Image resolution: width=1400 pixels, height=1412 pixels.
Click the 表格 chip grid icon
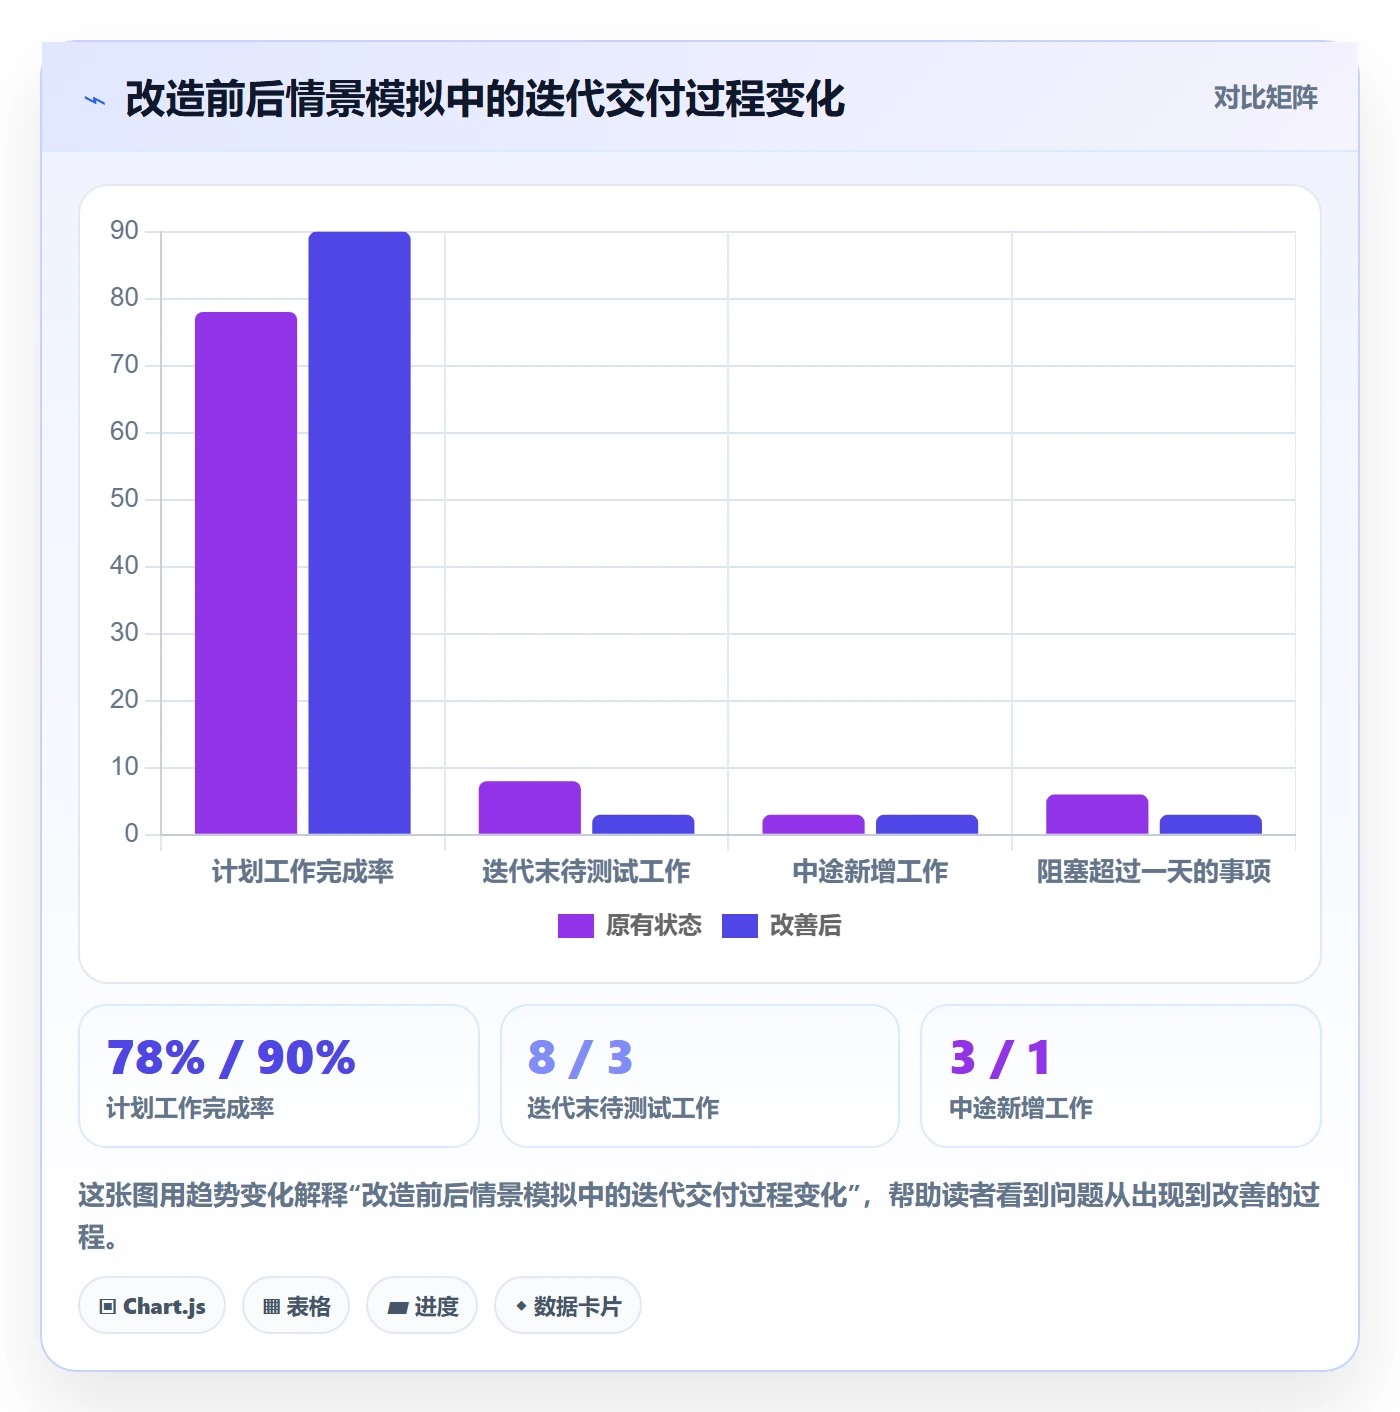pos(271,1307)
